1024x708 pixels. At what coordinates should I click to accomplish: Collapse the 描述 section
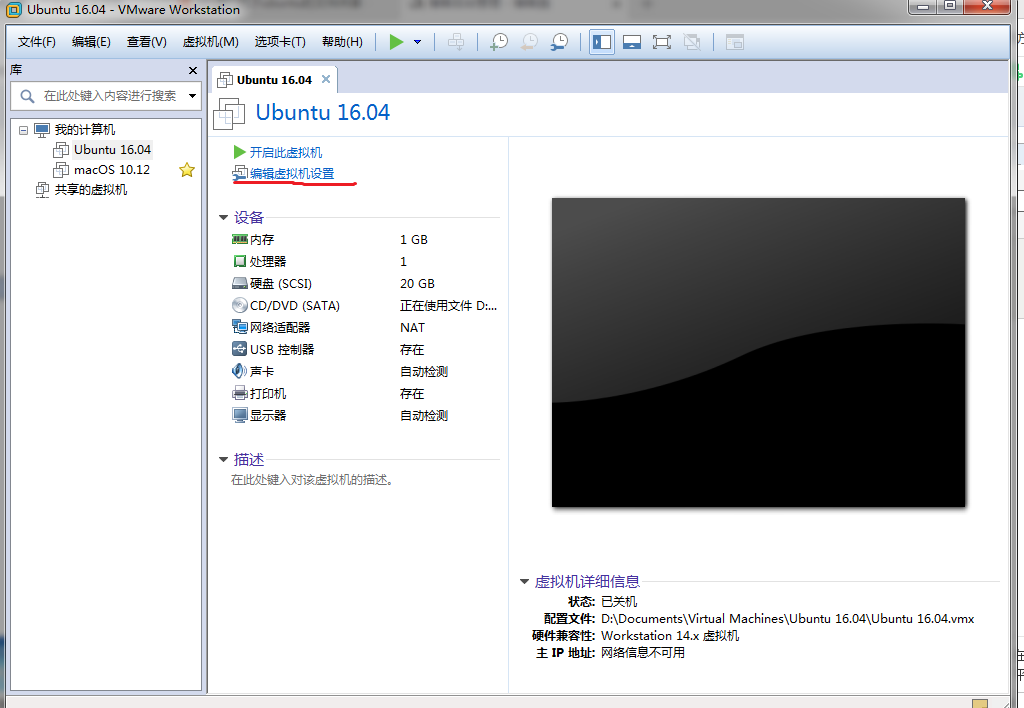[x=223, y=460]
